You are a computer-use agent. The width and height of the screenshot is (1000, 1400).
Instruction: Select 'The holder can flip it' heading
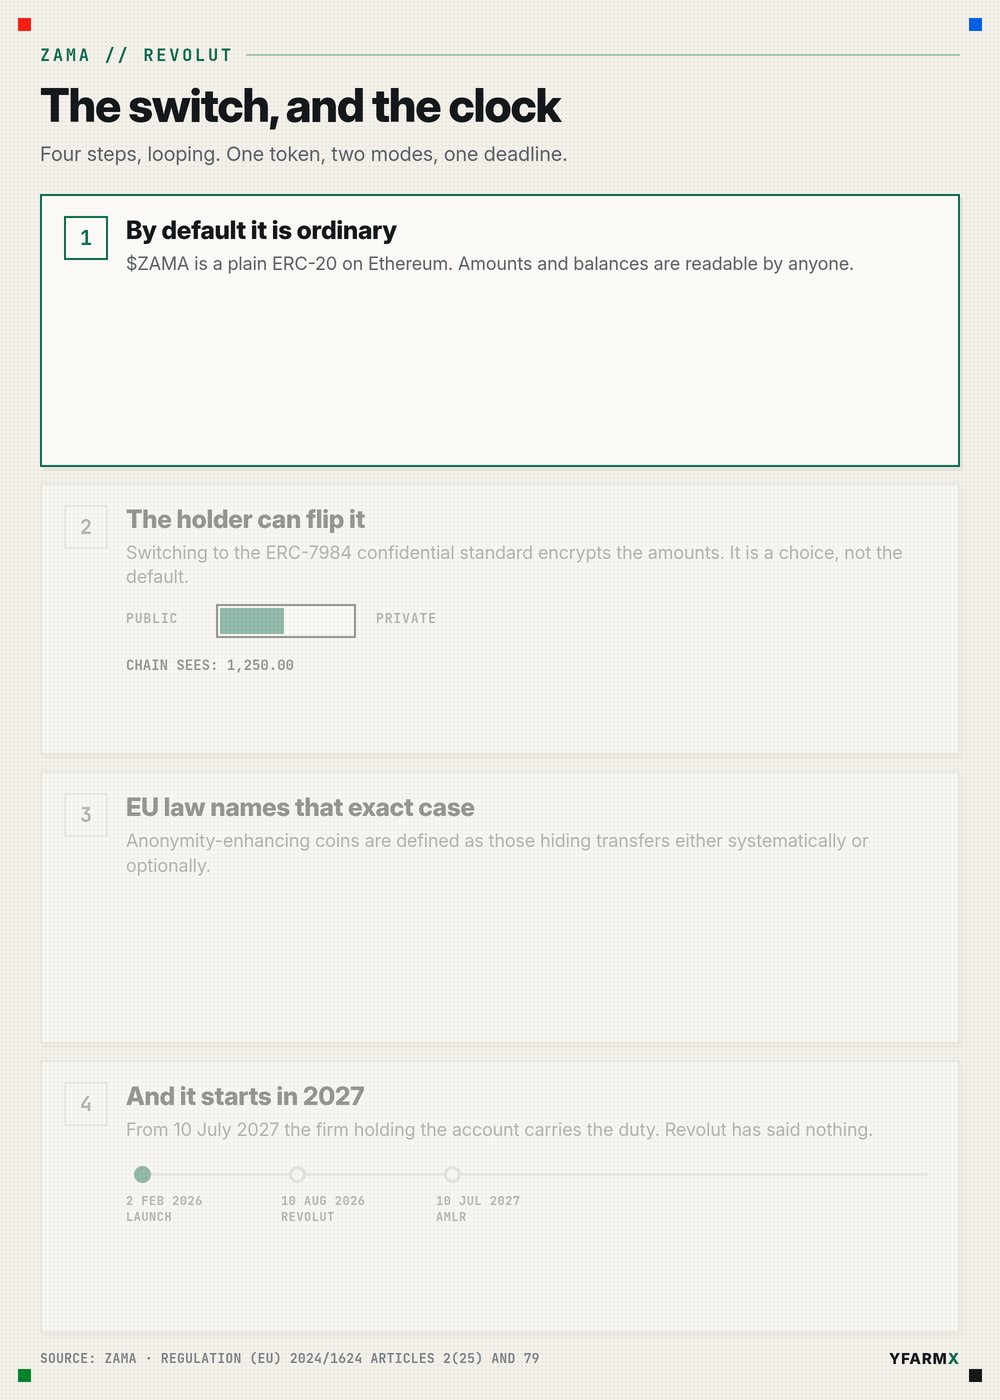(x=245, y=519)
